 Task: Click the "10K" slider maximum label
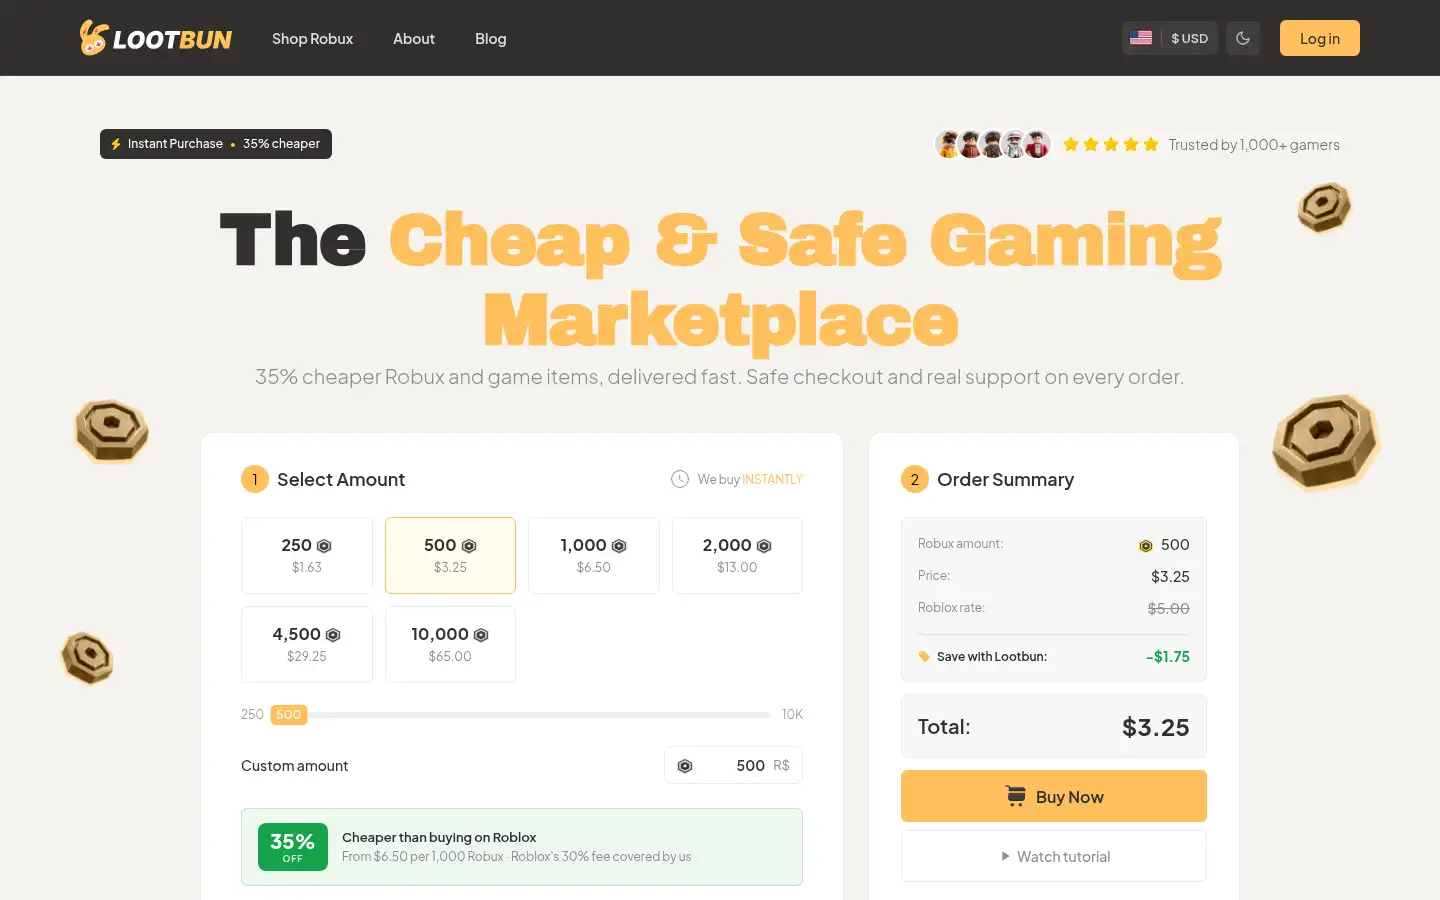(x=792, y=714)
